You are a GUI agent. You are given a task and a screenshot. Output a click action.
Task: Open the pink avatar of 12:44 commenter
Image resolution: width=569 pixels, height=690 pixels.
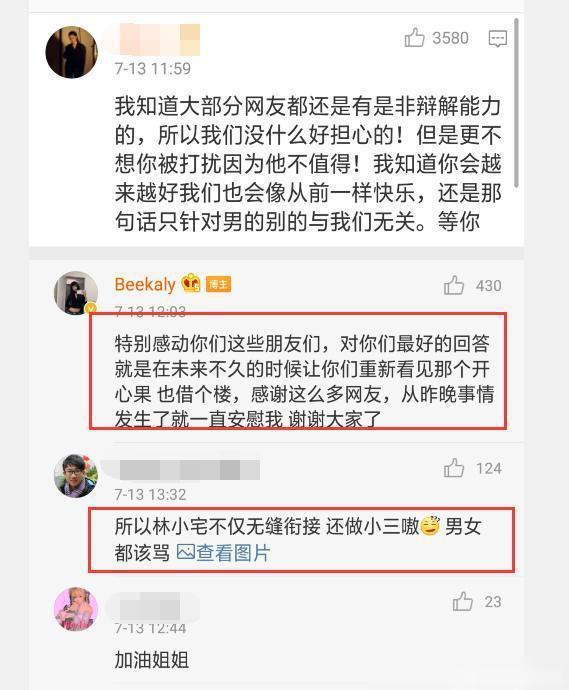coord(75,609)
